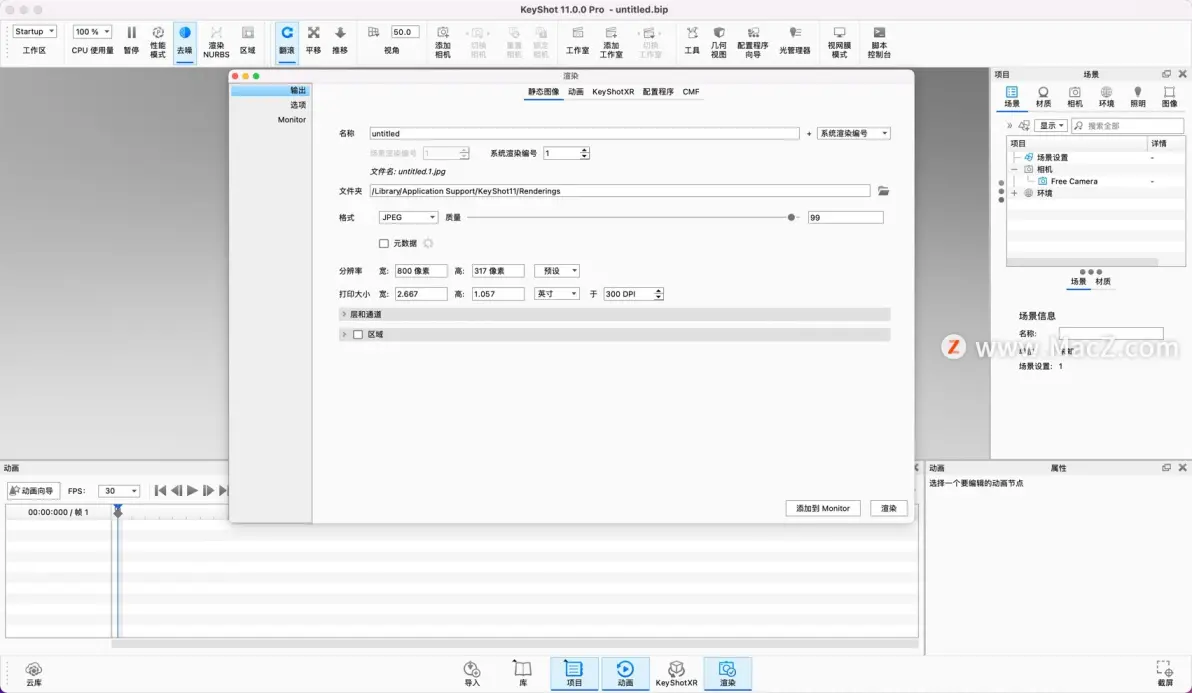Open the 库 library icon in bottom bar
Image resolution: width=1192 pixels, height=693 pixels.
523,674
